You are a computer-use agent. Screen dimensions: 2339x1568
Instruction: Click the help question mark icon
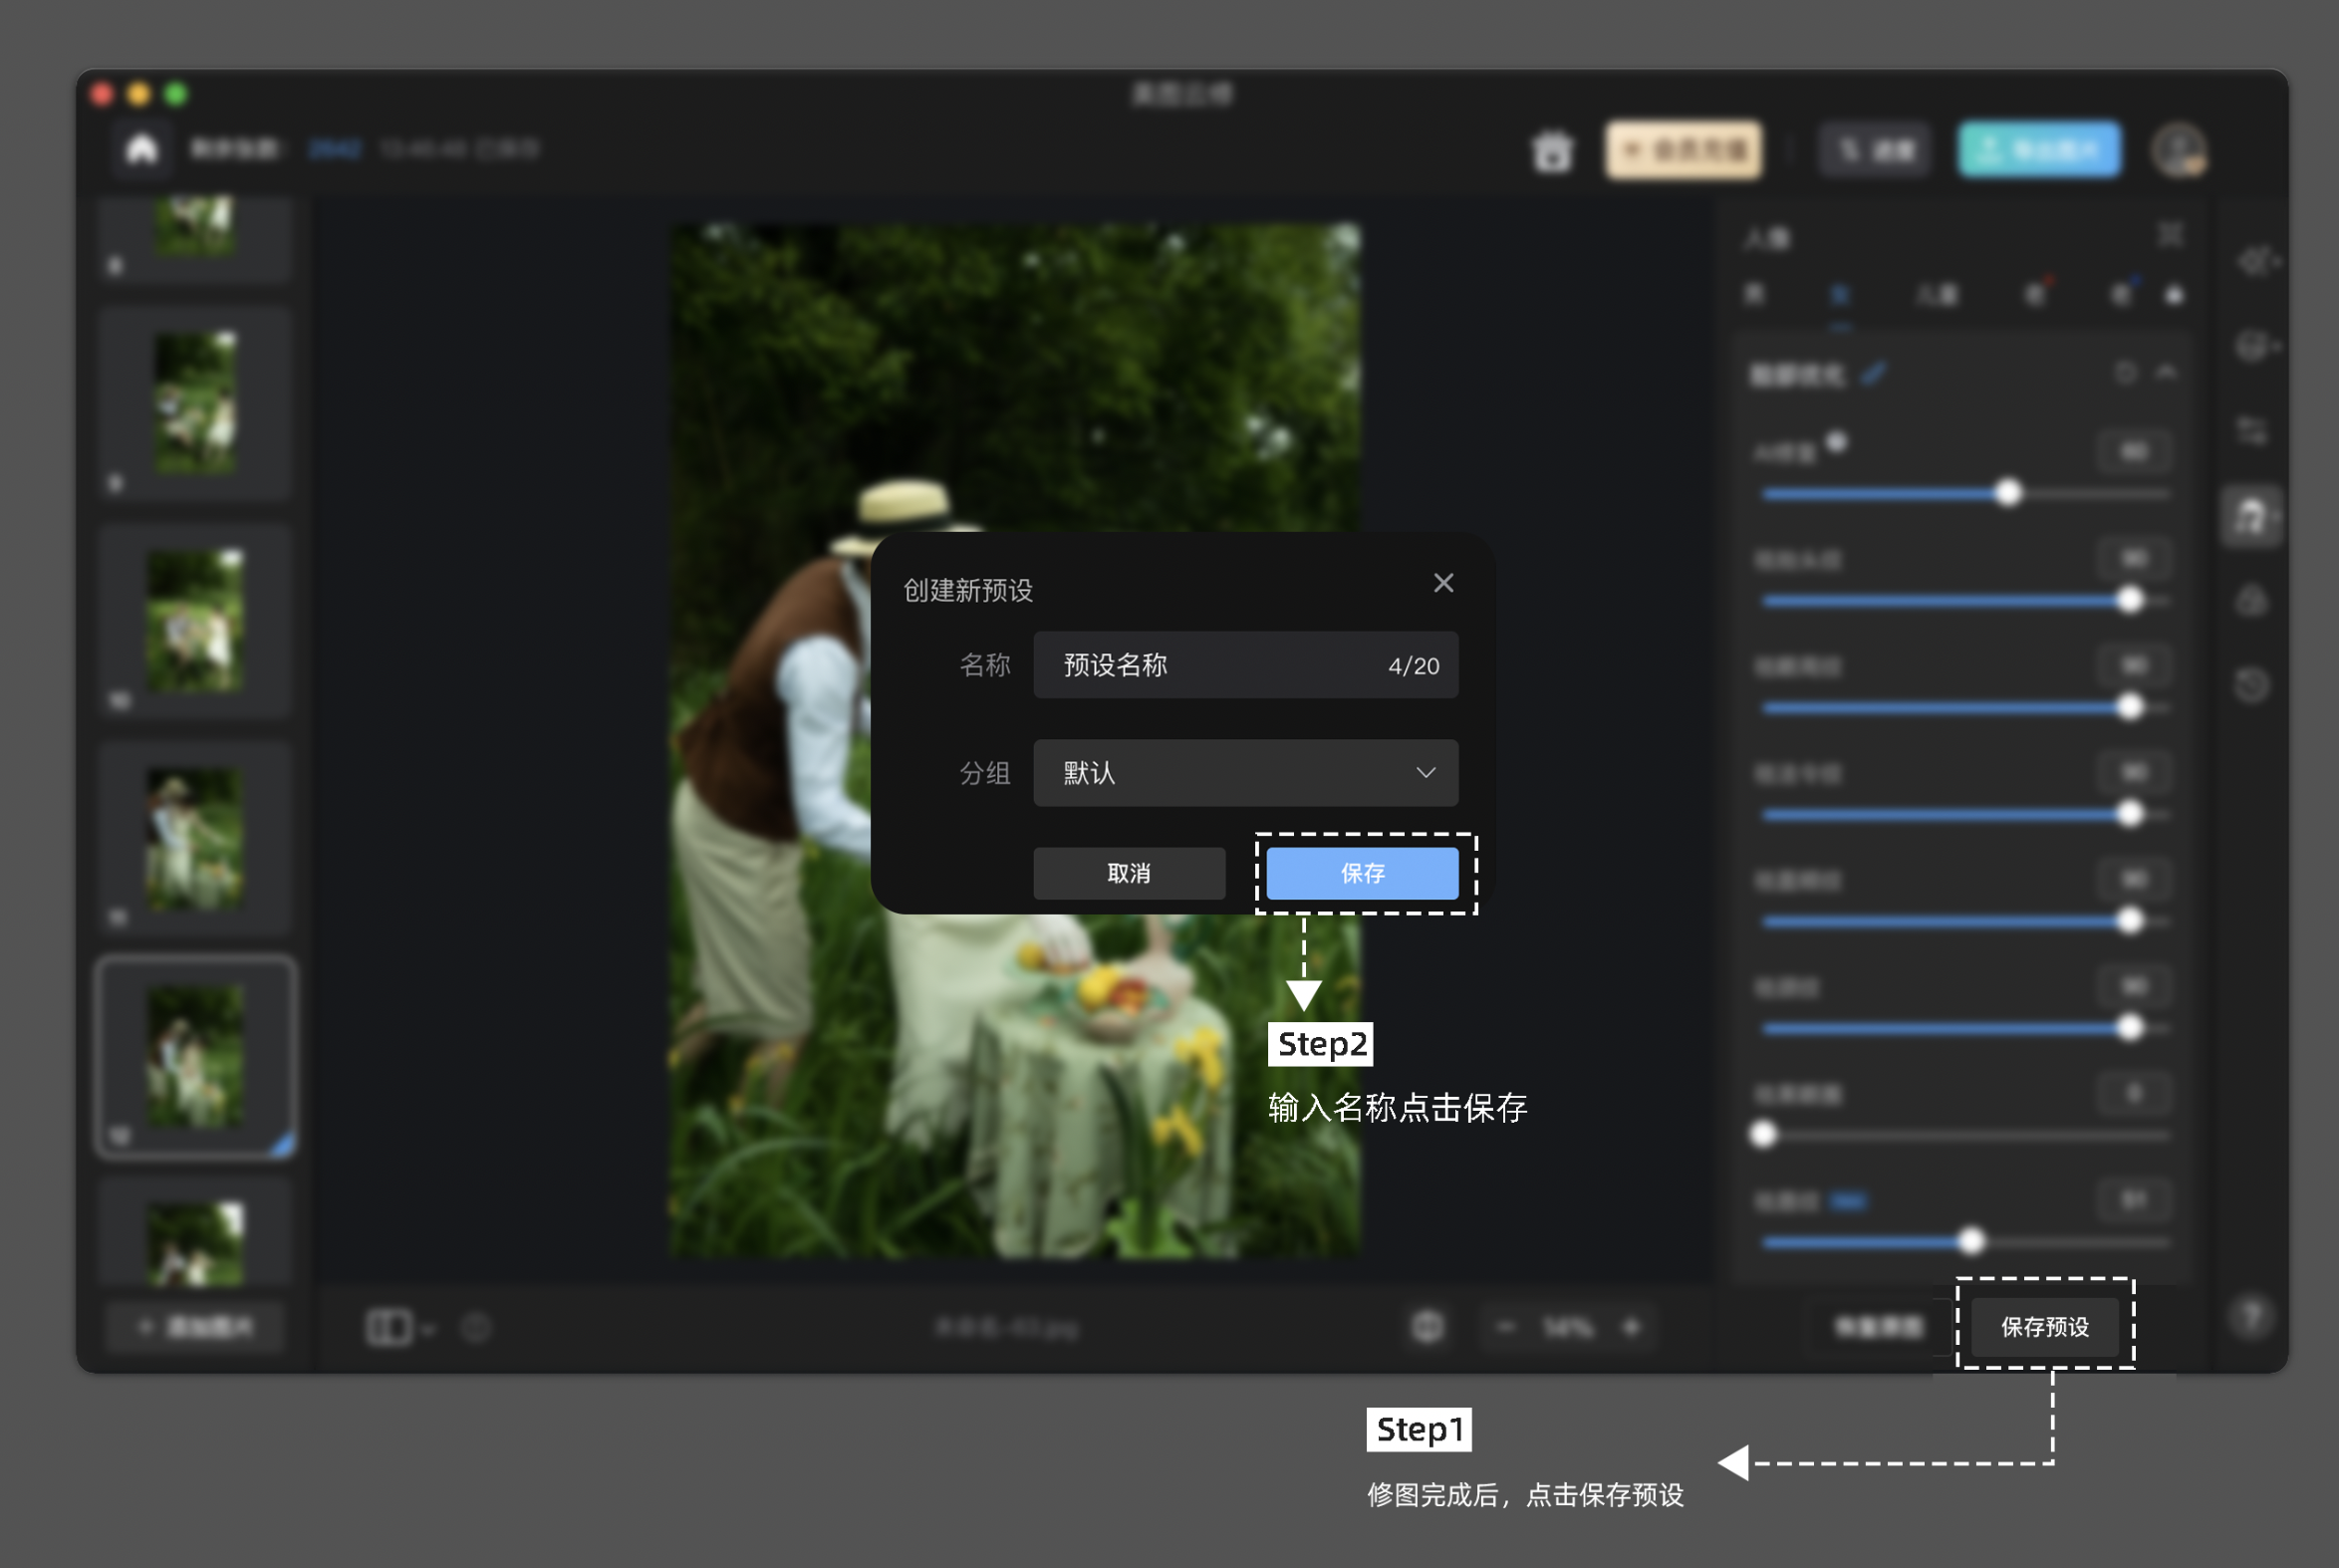pos(2250,1317)
